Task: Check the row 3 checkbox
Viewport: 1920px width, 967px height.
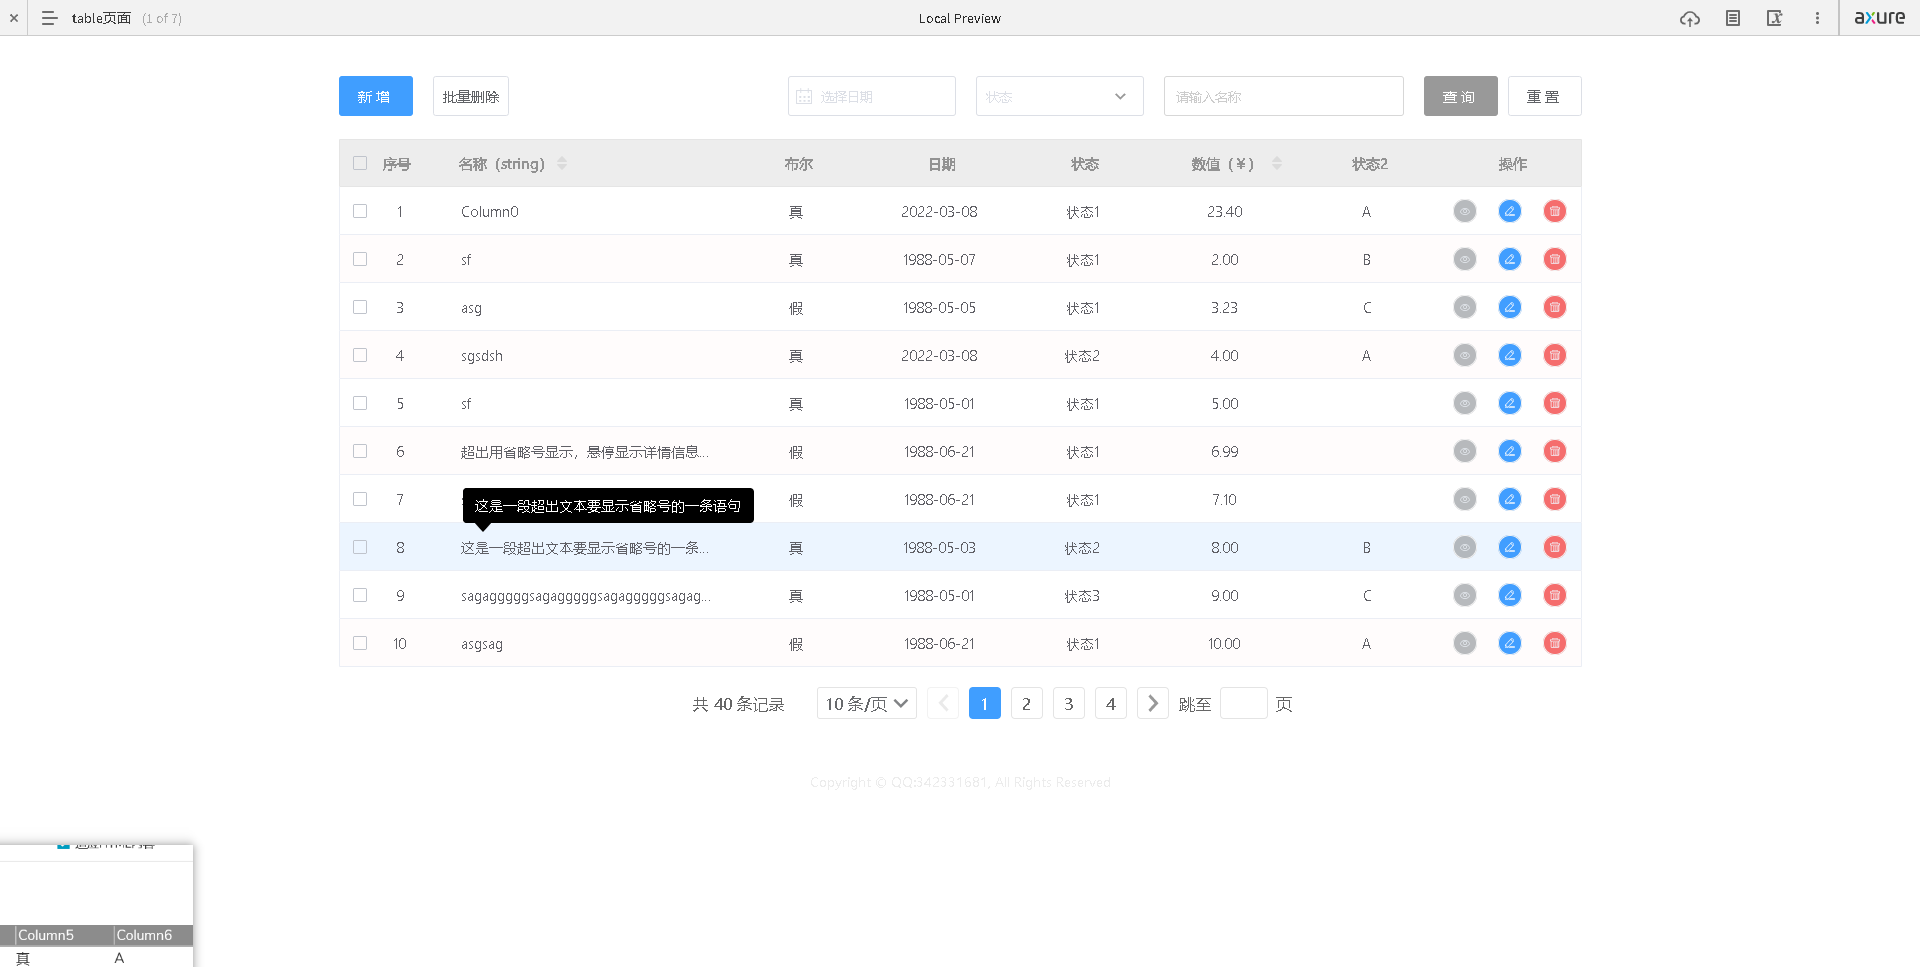Action: click(x=360, y=307)
